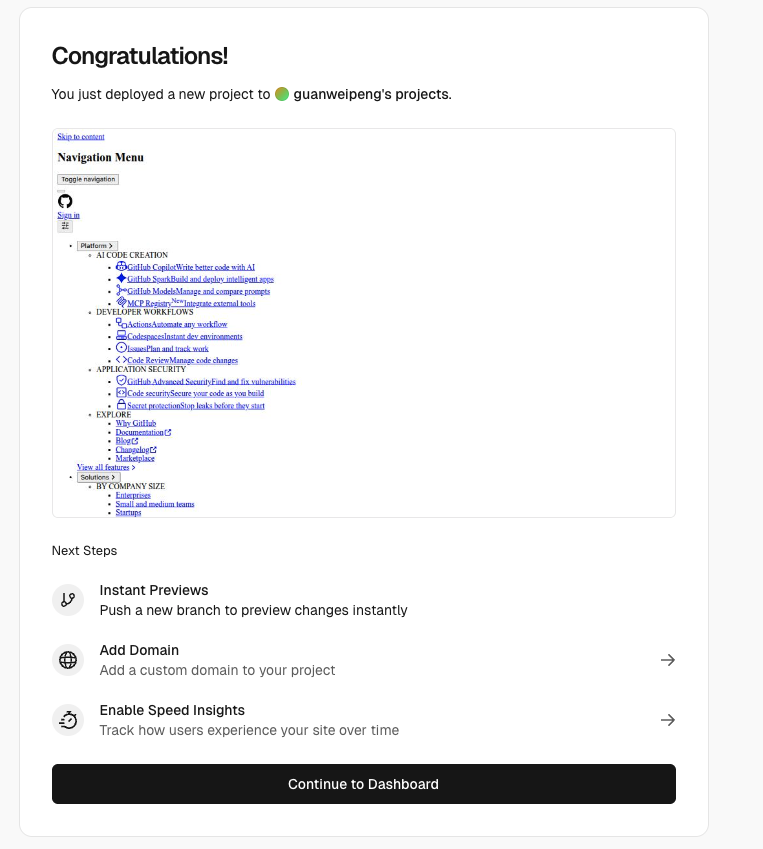Screen dimensions: 763x849
Task: Click the GitHub Octocat logo icon
Action: click(65, 201)
